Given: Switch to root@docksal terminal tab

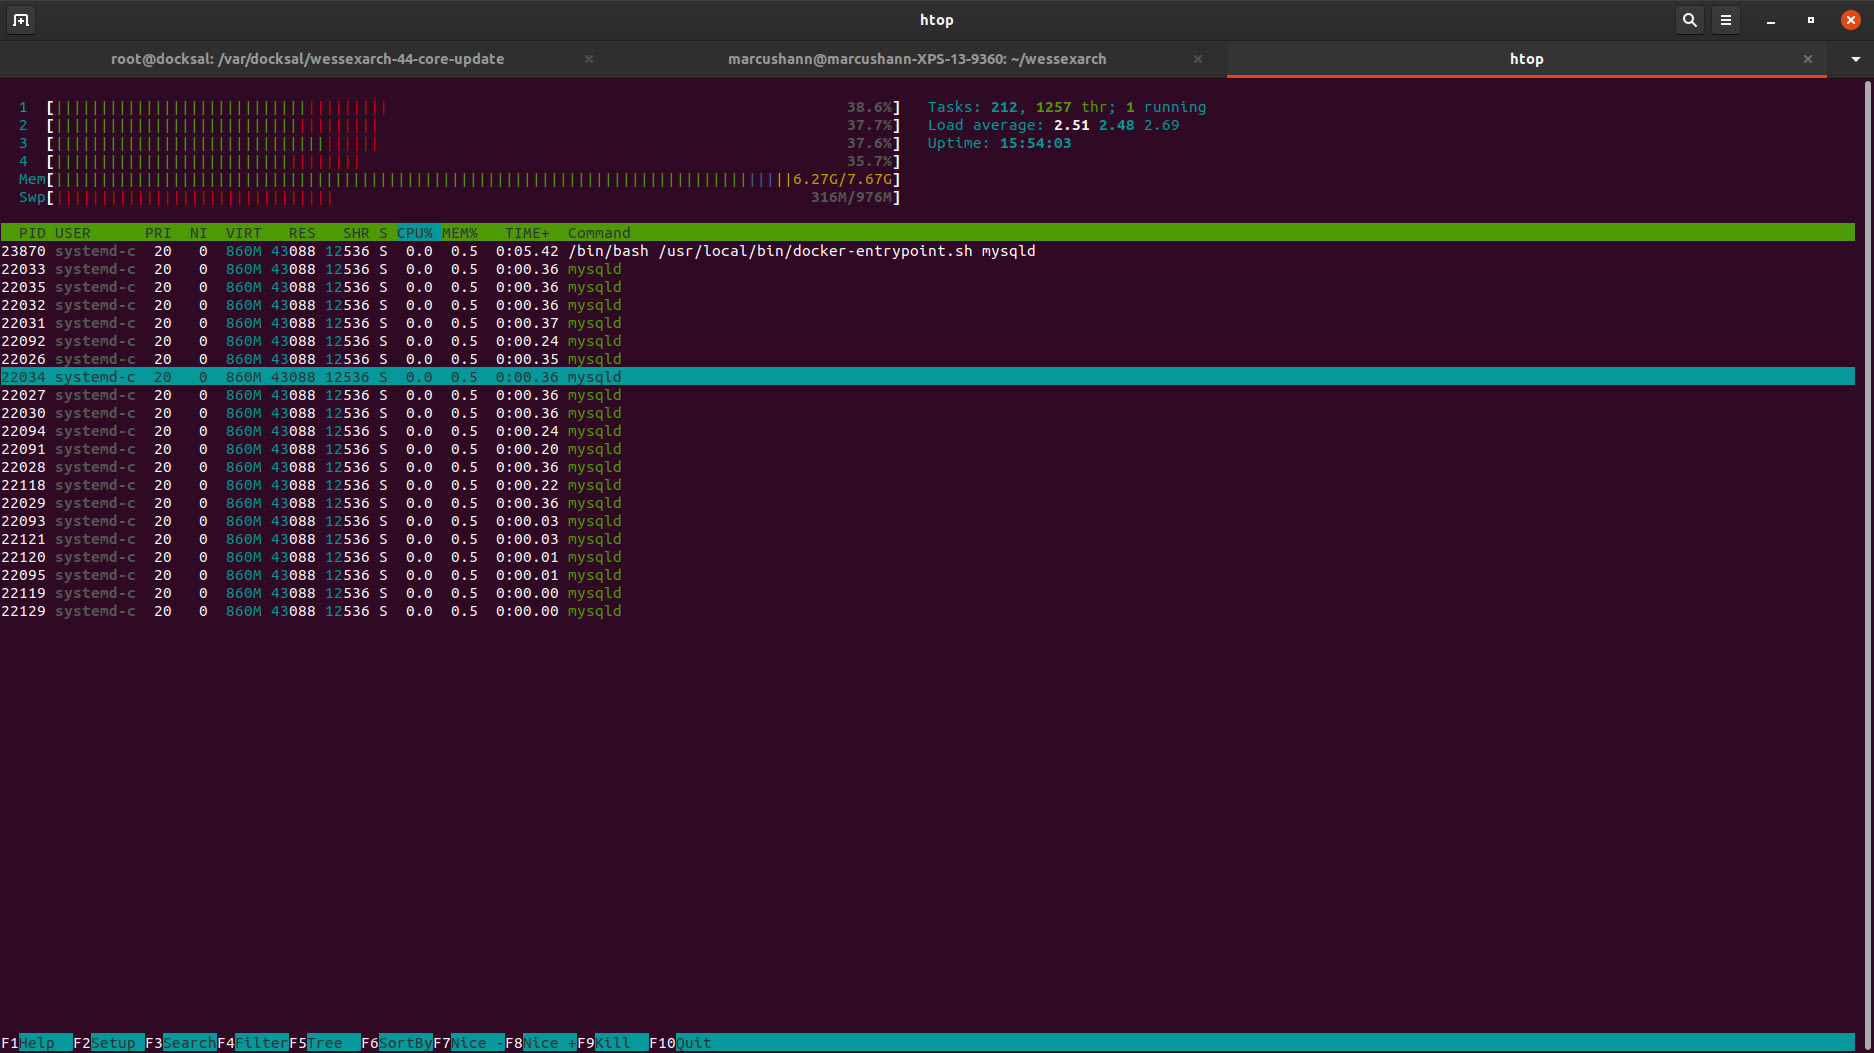Looking at the screenshot, I should click(x=307, y=59).
